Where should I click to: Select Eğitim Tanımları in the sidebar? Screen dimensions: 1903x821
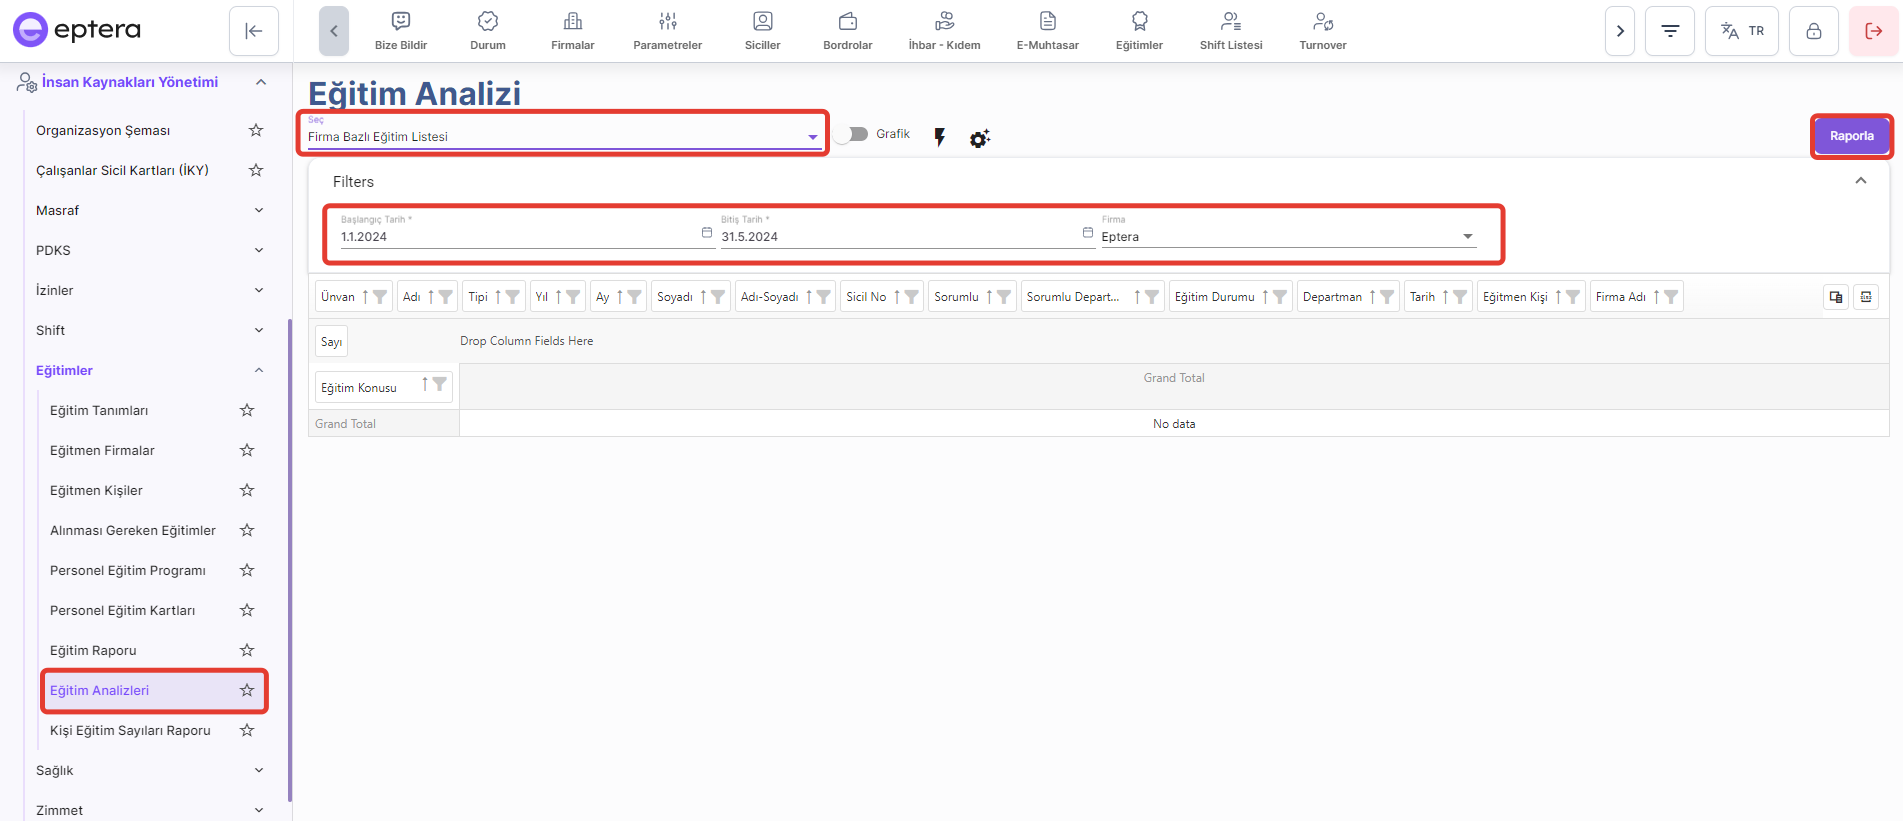99,410
